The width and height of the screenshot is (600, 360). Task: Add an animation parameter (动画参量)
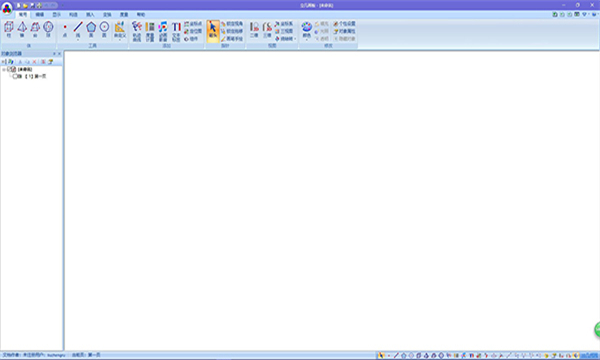163,31
